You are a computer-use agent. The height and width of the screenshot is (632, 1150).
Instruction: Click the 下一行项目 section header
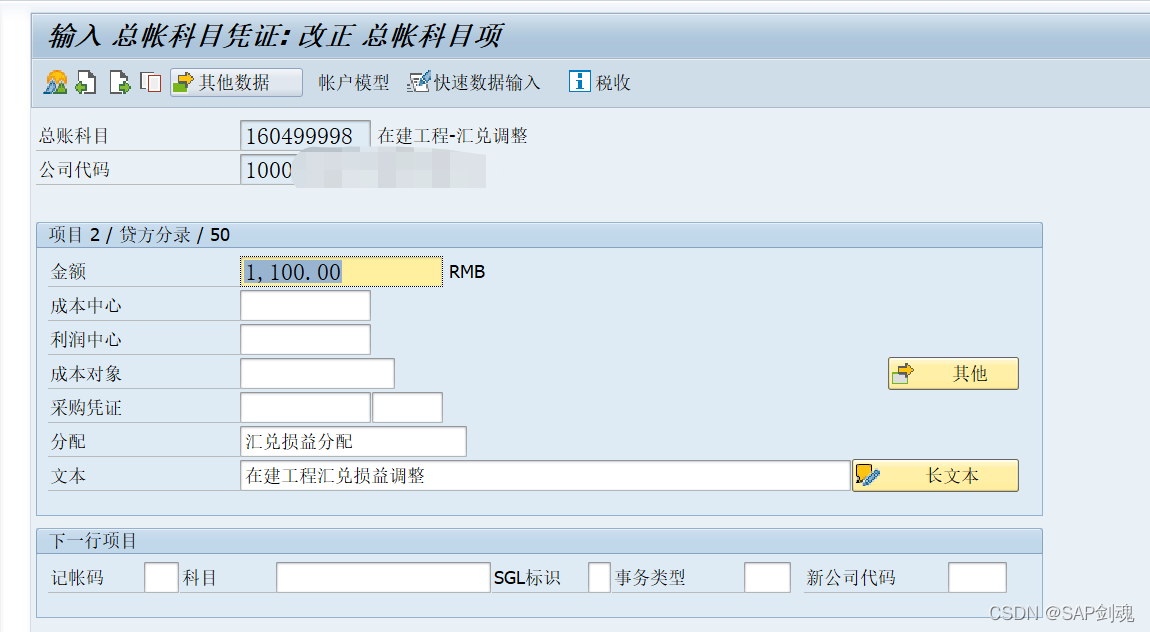pyautogui.click(x=92, y=541)
